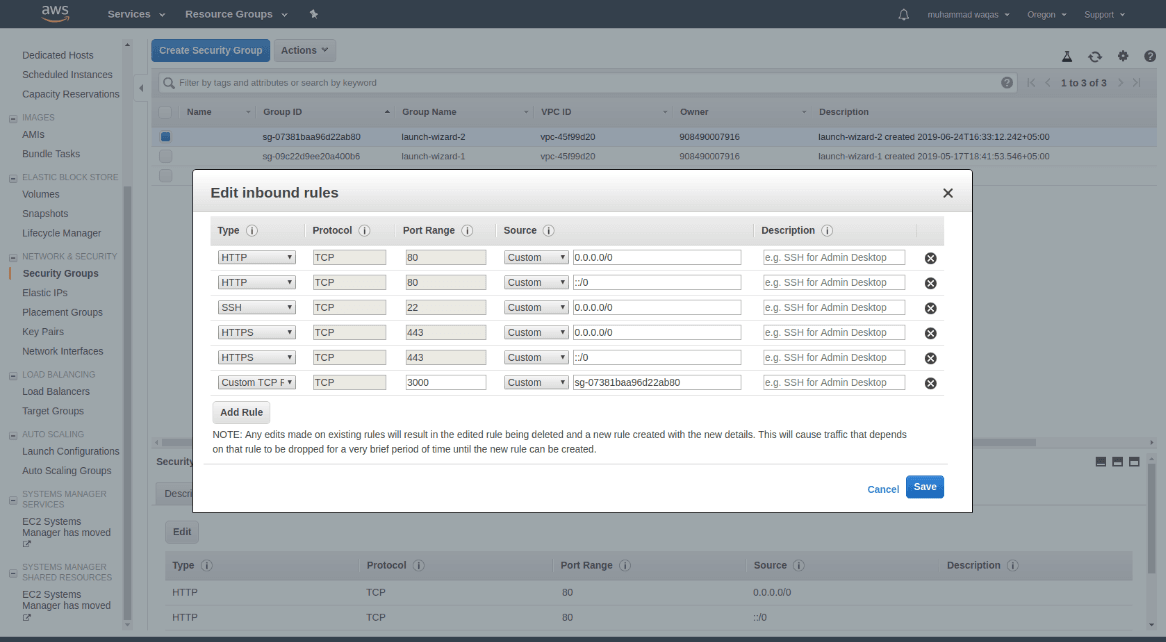Uncheck the launch-wizard-2 row

pyautogui.click(x=165, y=136)
